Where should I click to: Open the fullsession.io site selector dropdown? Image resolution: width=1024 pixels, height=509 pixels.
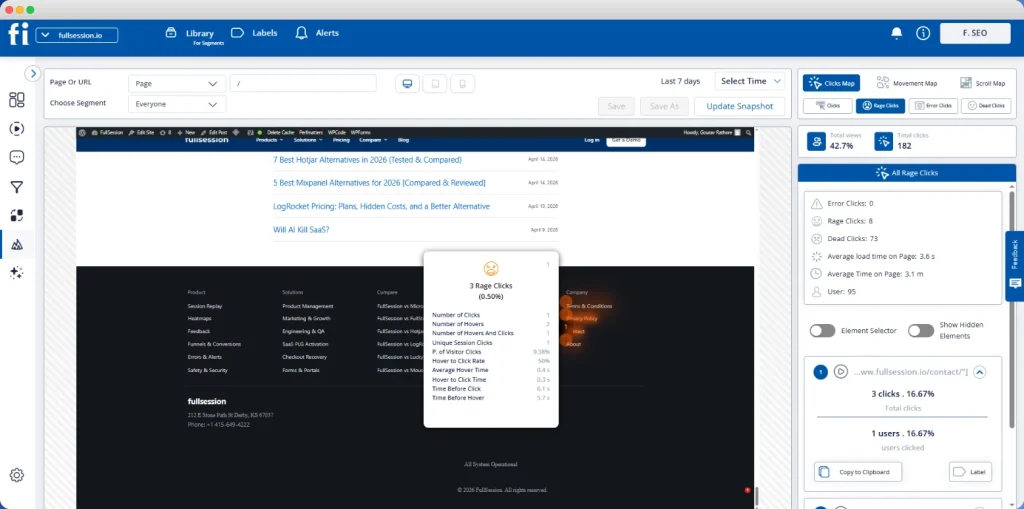click(x=77, y=35)
